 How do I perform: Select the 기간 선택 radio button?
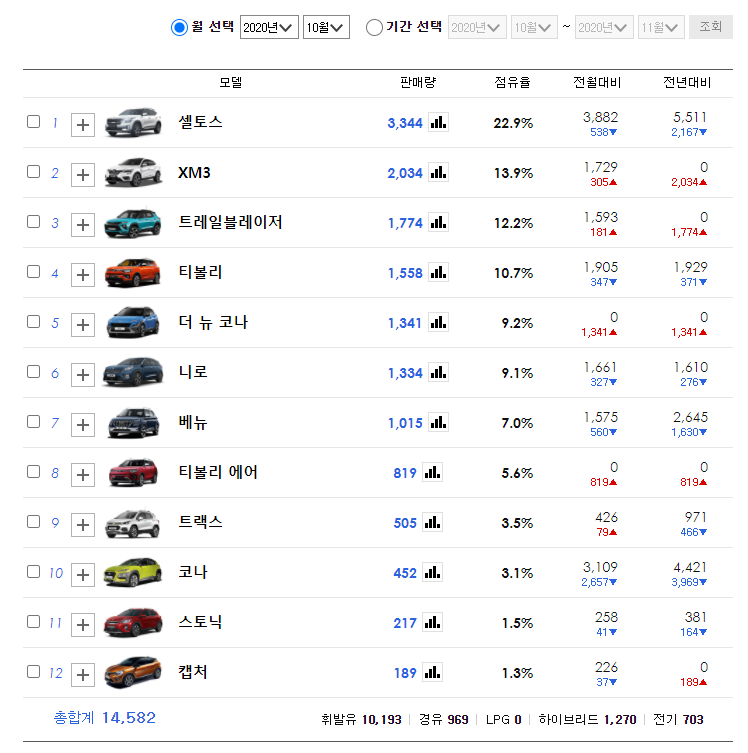(374, 27)
